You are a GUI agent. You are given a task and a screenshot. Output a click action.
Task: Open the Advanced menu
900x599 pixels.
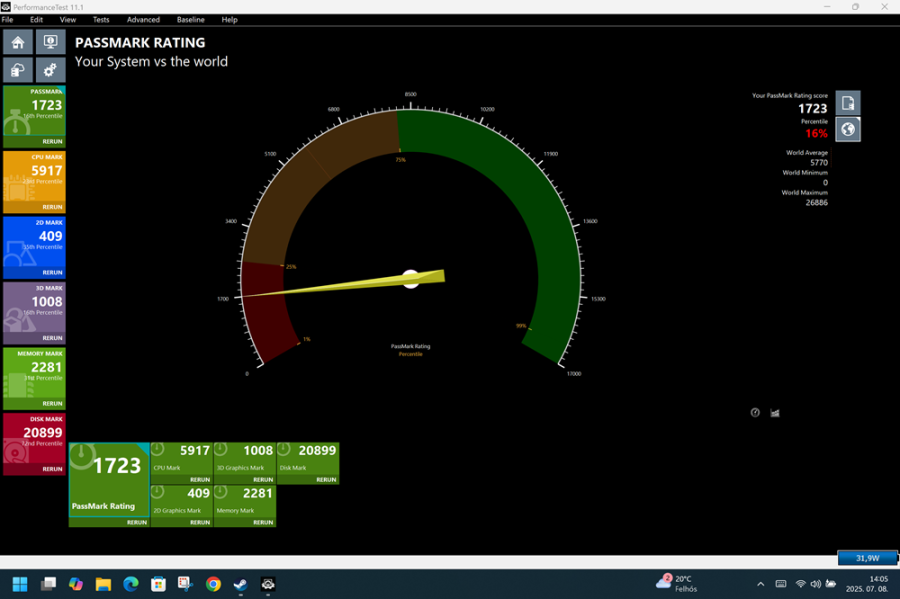[143, 20]
